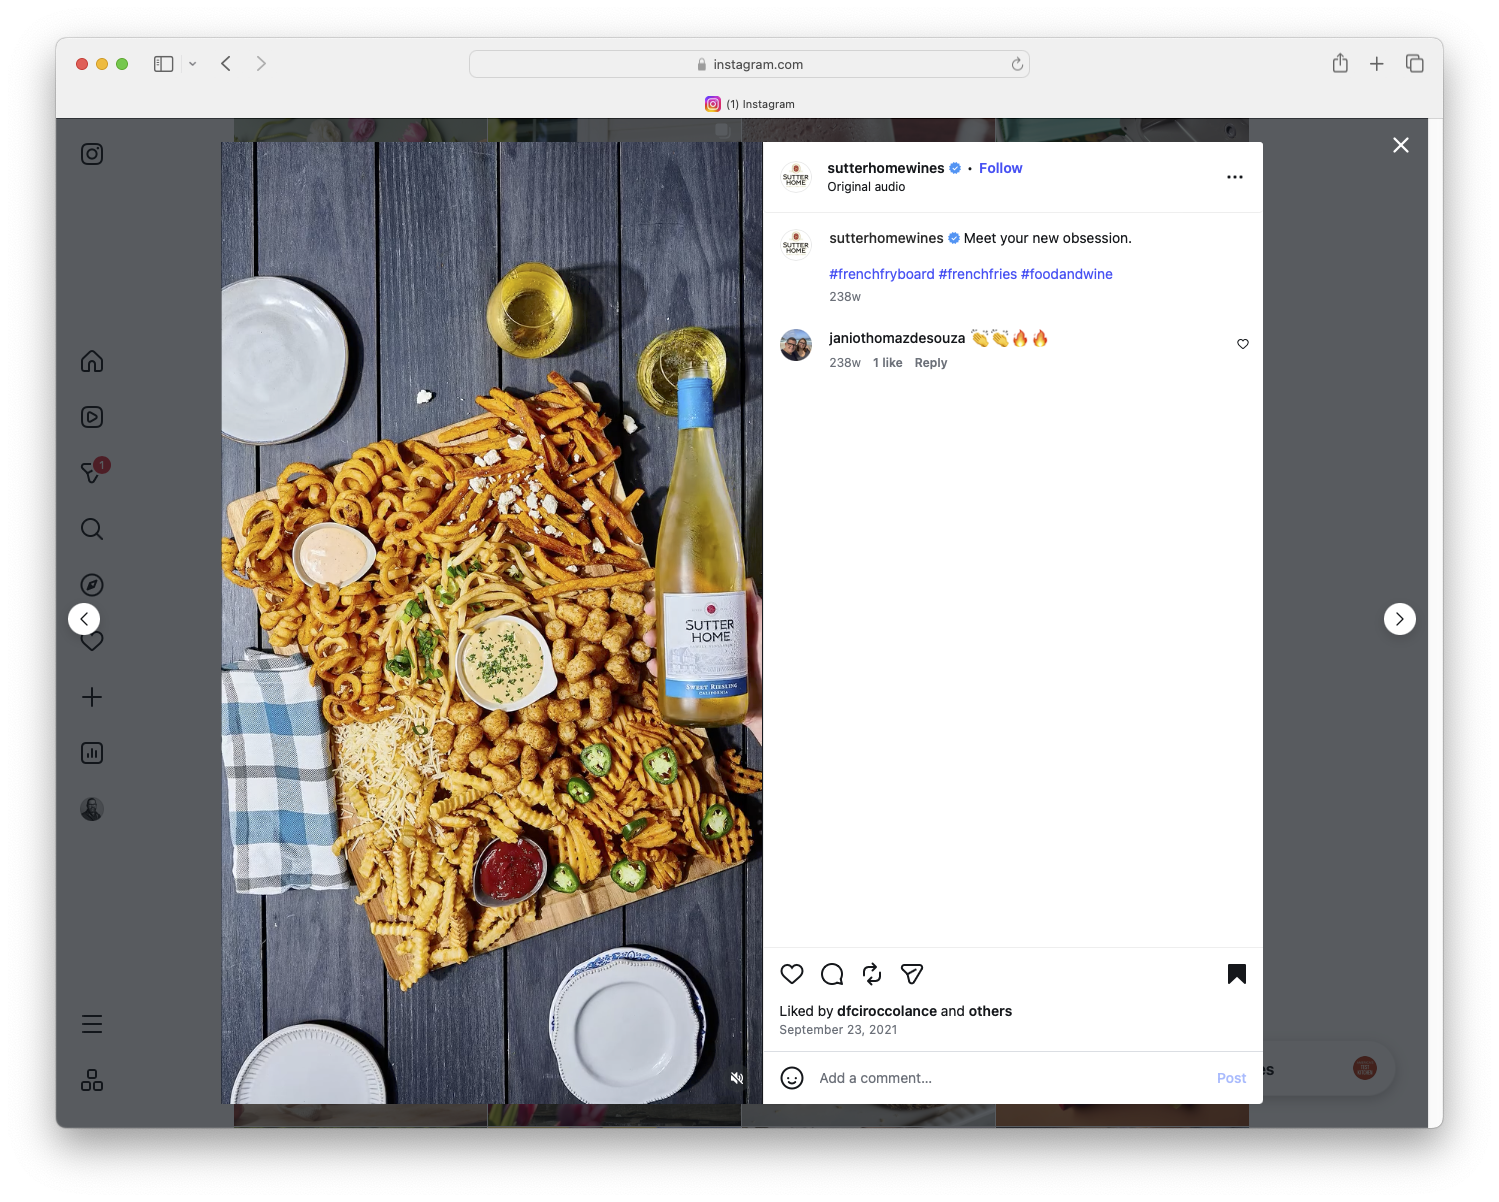The image size is (1499, 1202).
Task: Open Instagram home from logo icon
Action: [x=92, y=154]
